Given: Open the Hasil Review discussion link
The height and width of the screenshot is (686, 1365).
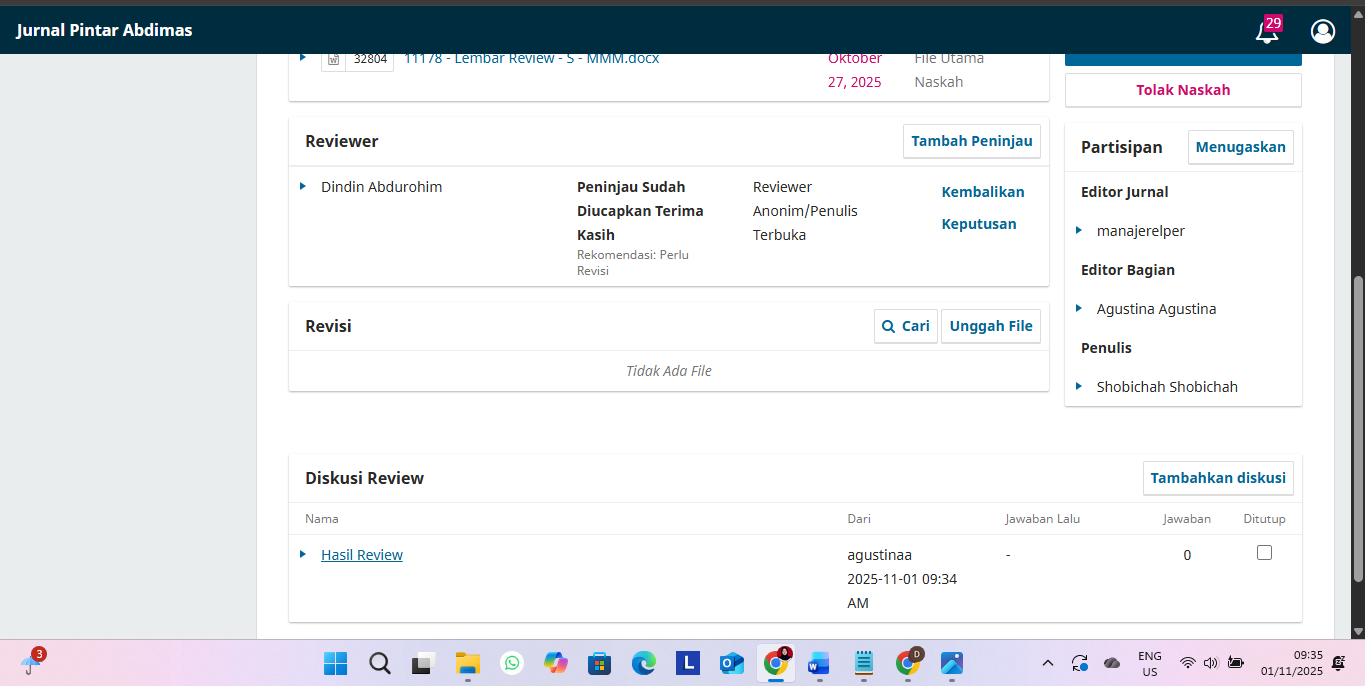Looking at the screenshot, I should coord(361,555).
